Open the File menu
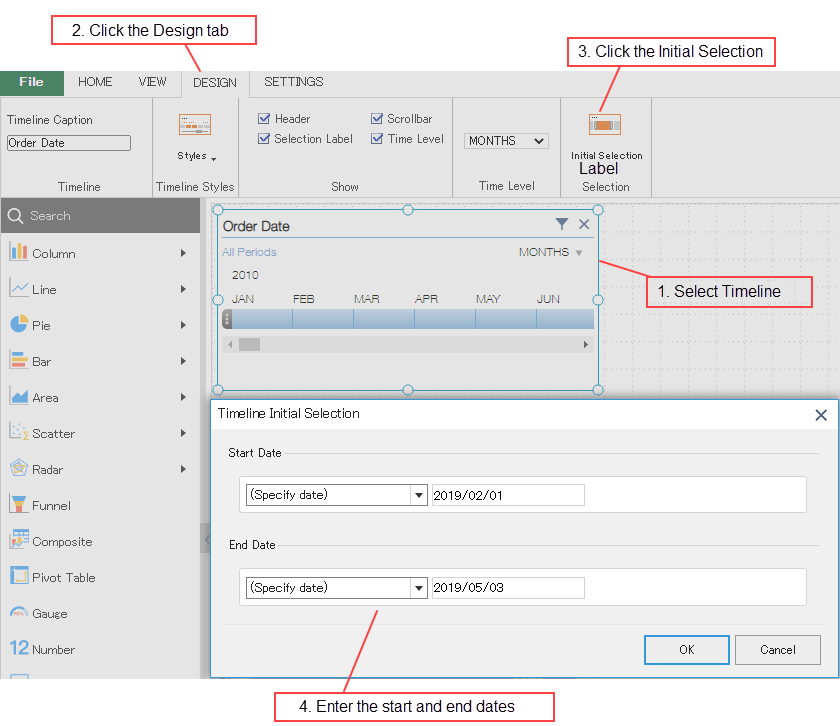Screen dimensions: 840x726 [x=32, y=83]
